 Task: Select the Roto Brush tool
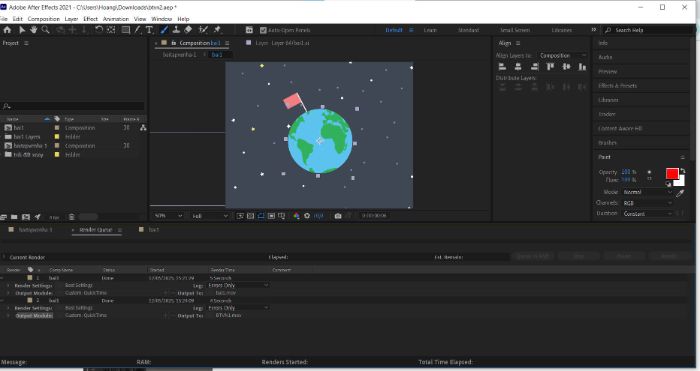pyautogui.click(x=203, y=30)
